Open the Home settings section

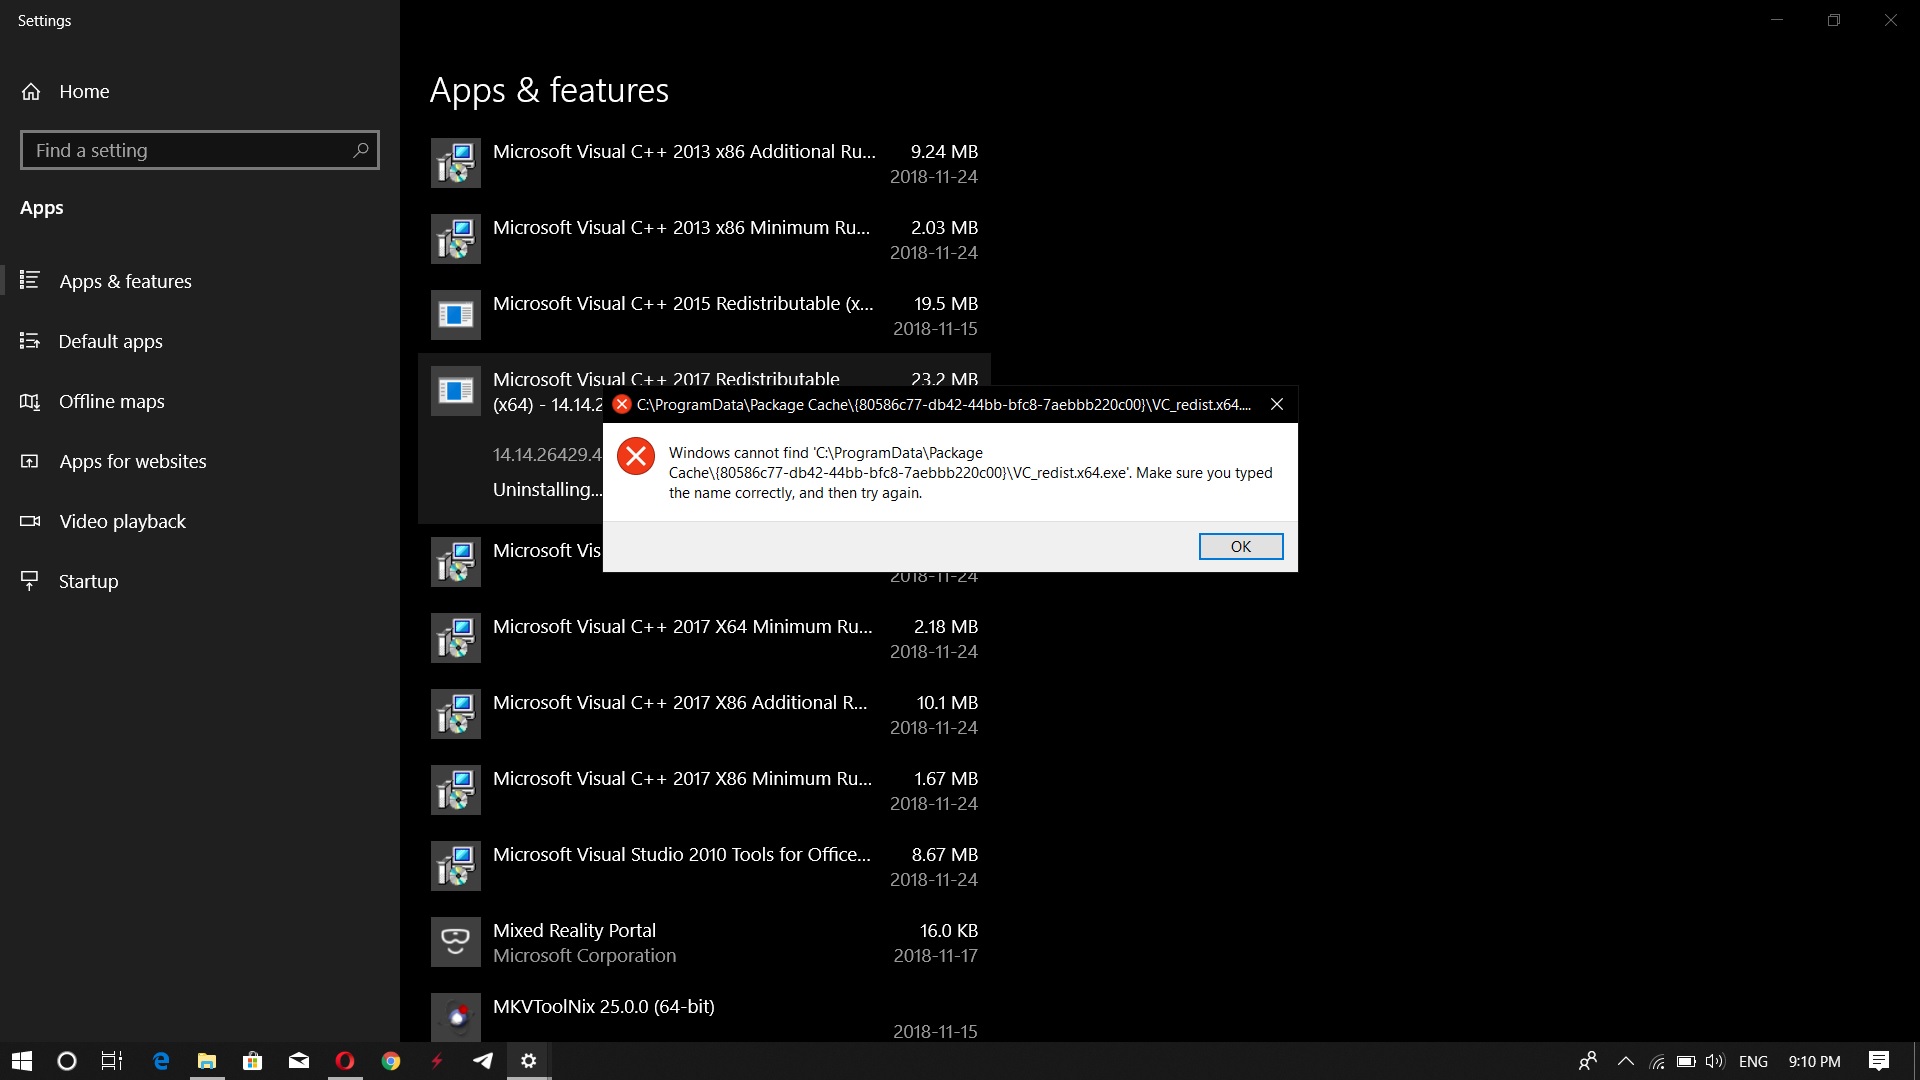[83, 90]
